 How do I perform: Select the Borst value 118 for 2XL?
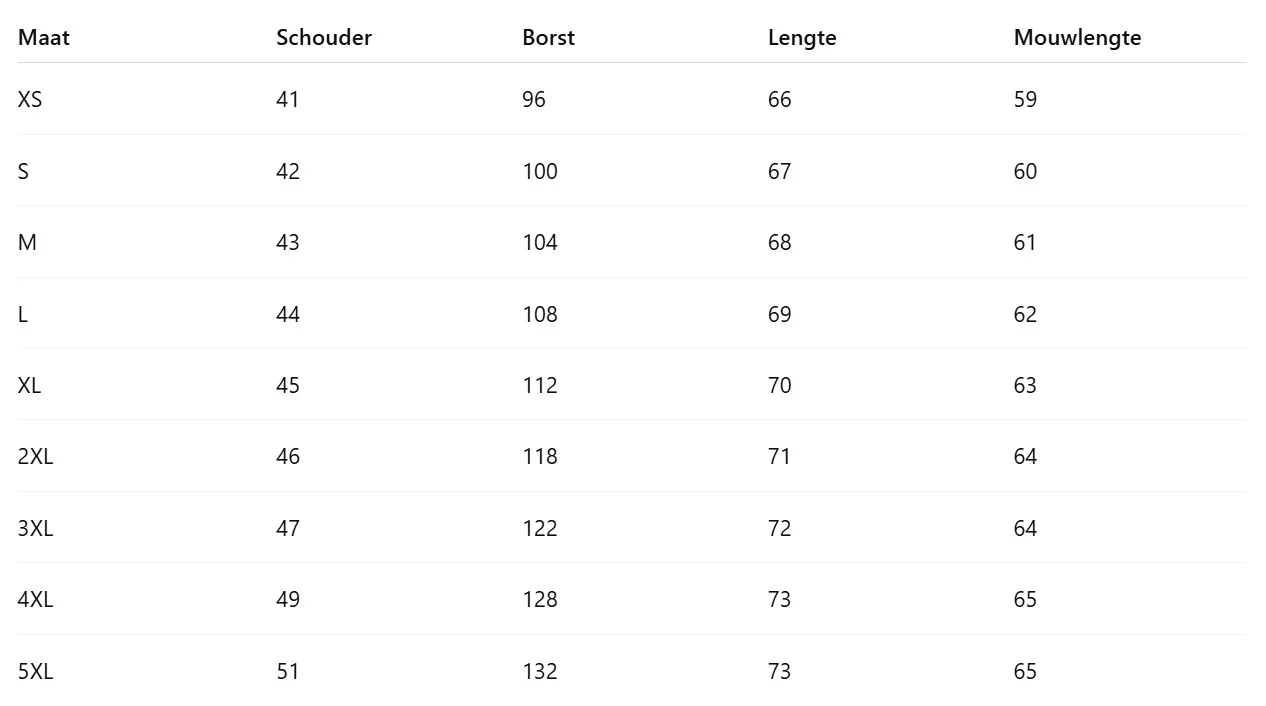click(x=540, y=457)
